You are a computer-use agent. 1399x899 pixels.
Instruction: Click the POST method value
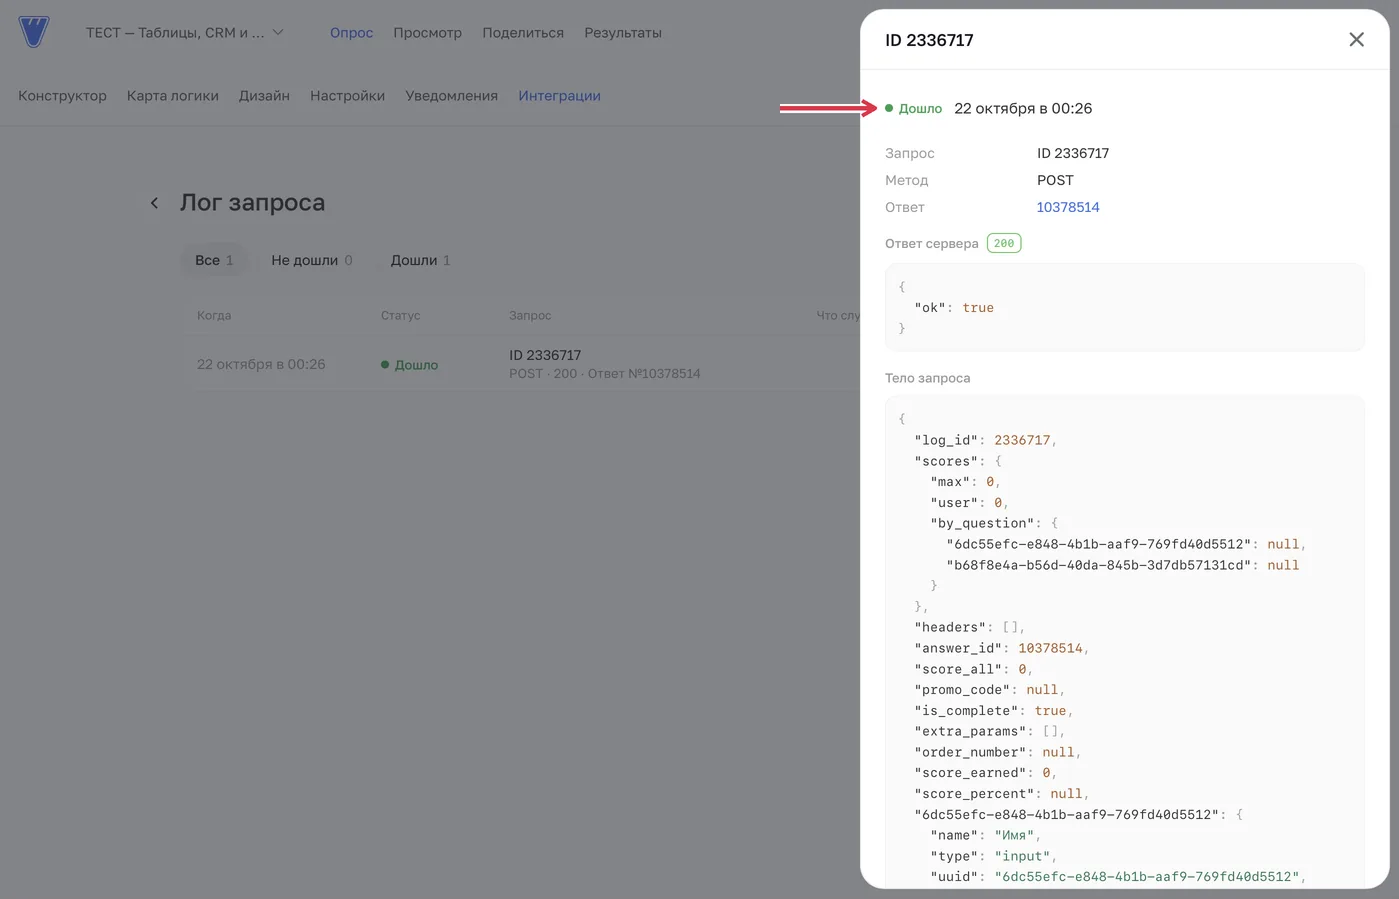tap(1055, 180)
